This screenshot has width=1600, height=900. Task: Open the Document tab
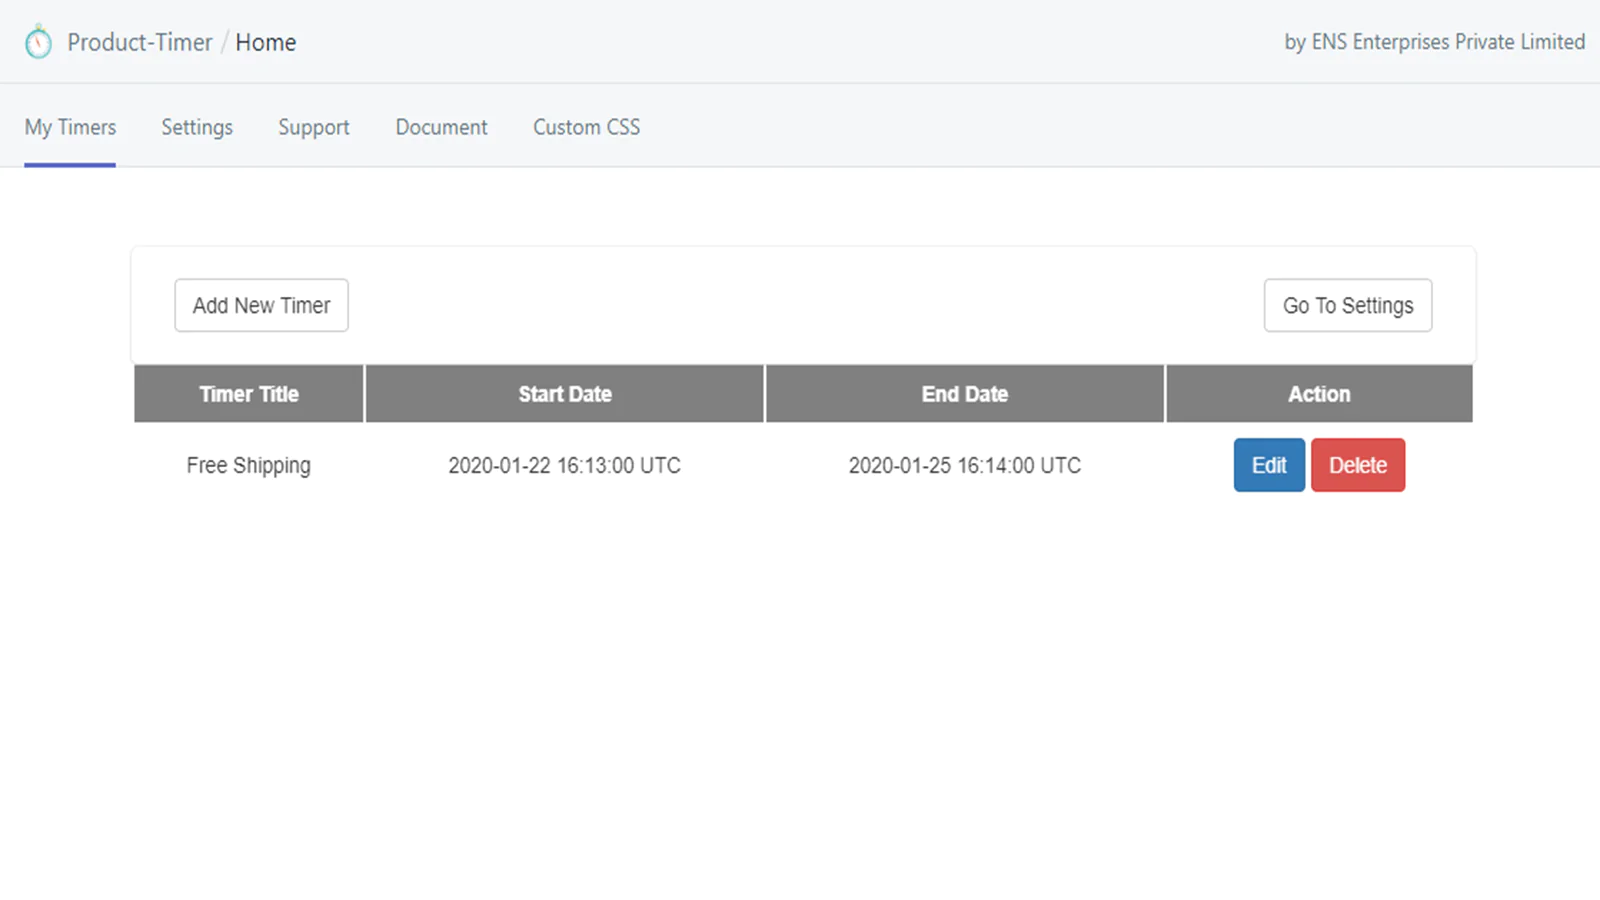click(x=441, y=127)
